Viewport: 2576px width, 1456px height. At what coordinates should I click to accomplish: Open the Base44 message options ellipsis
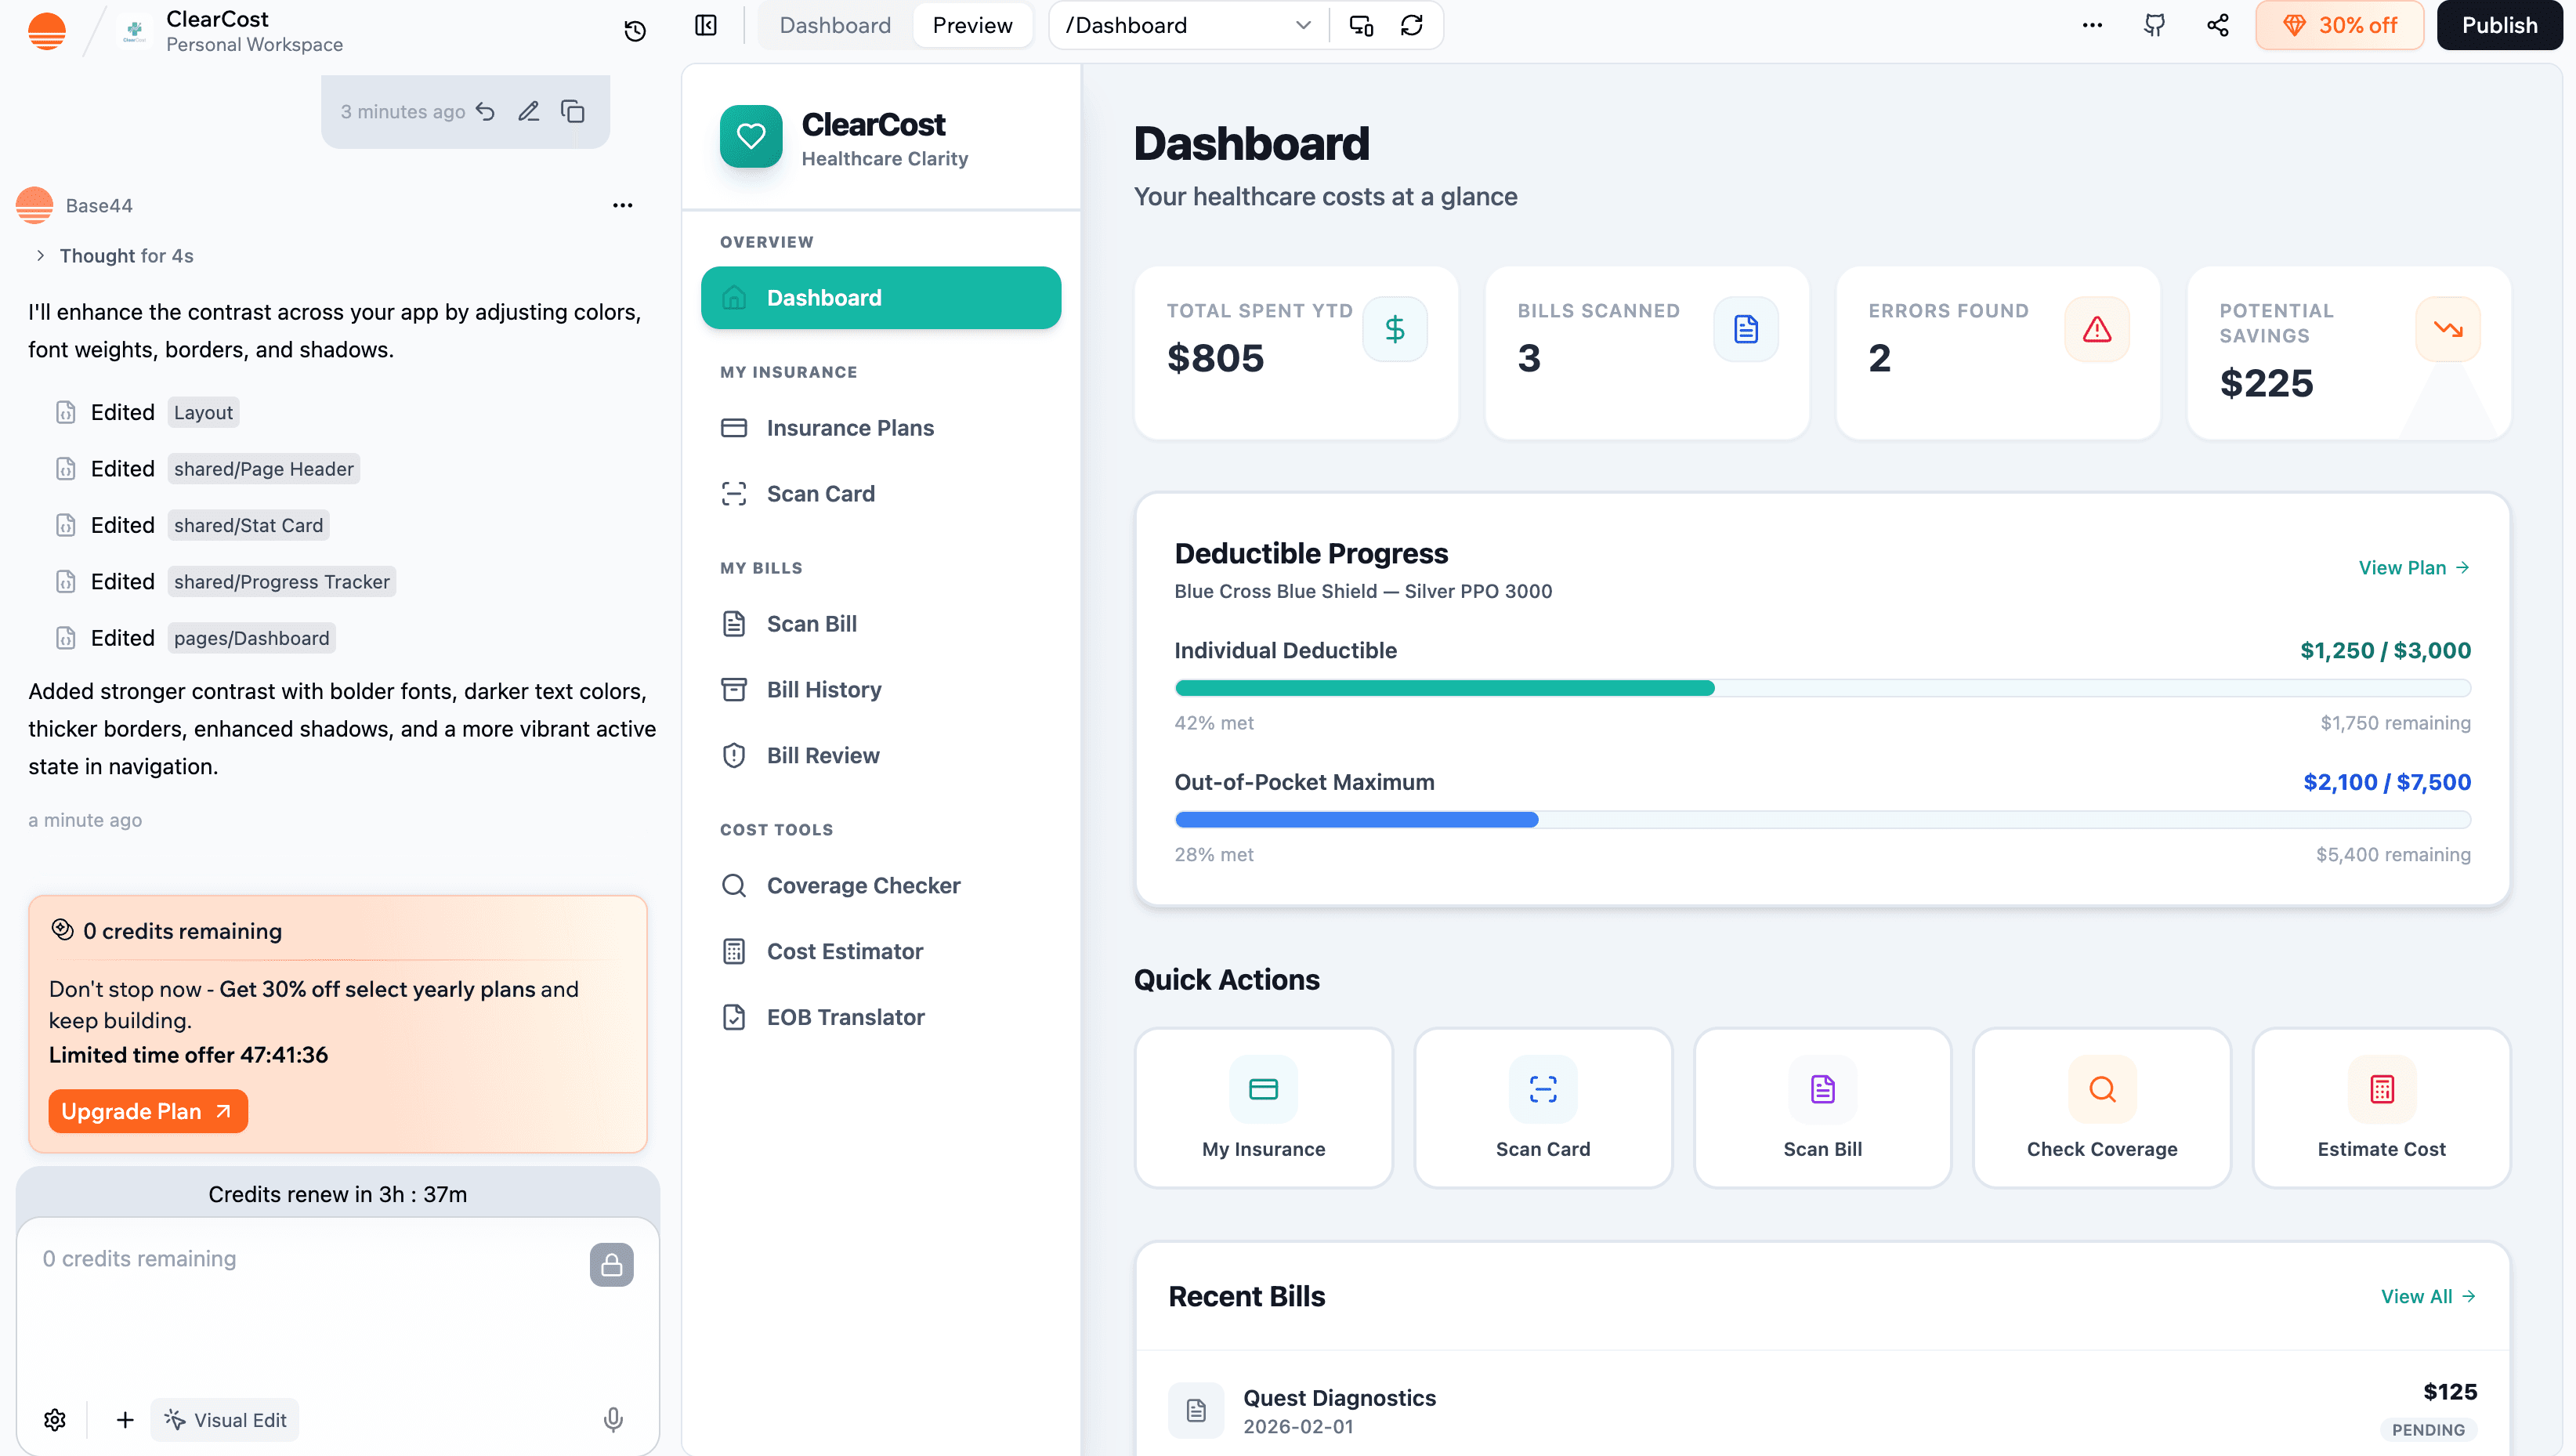[622, 205]
